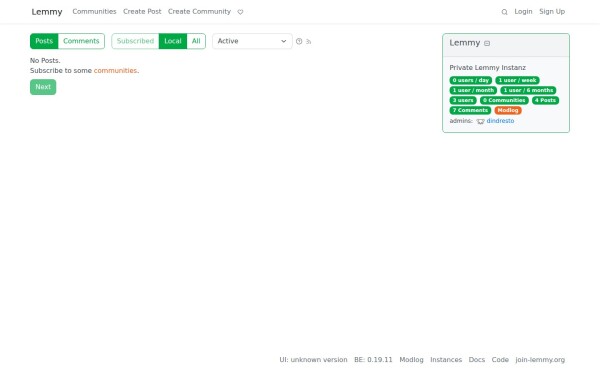Go to the Lemmy home logo
600x375 pixels.
(47, 12)
